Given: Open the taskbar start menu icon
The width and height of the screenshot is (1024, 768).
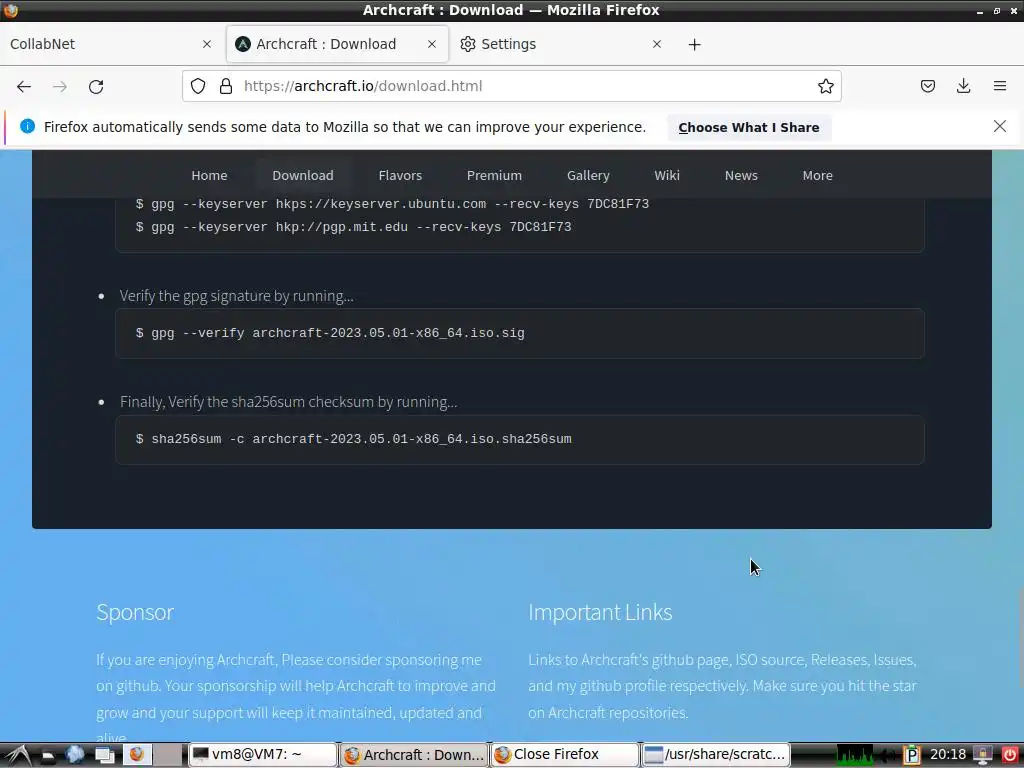Looking at the screenshot, I should [x=17, y=755].
